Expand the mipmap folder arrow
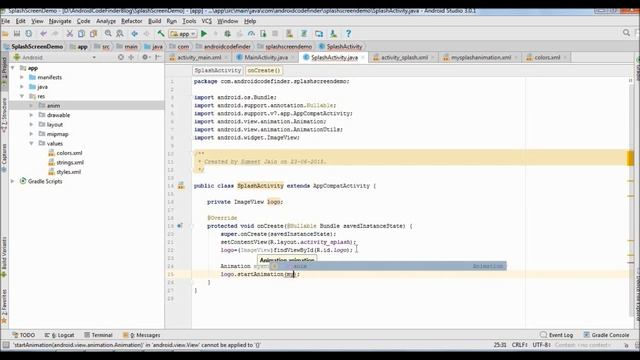The image size is (640, 360). point(31,134)
